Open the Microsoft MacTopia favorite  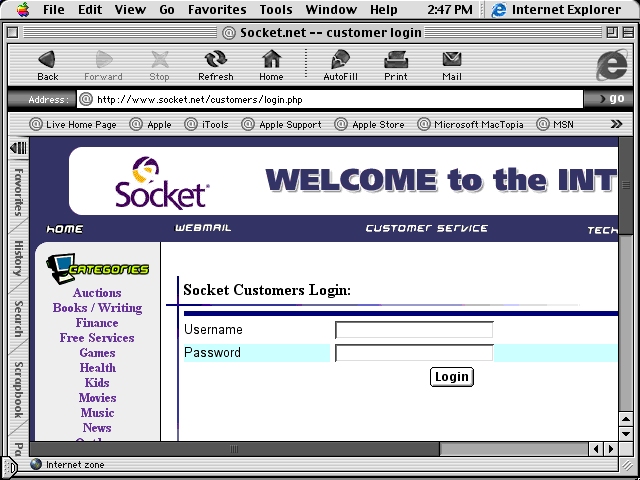click(471, 124)
